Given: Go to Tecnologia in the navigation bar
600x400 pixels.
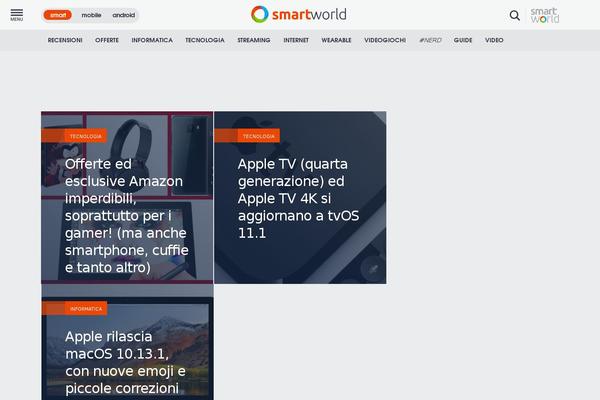Looking at the screenshot, I should click(205, 40).
